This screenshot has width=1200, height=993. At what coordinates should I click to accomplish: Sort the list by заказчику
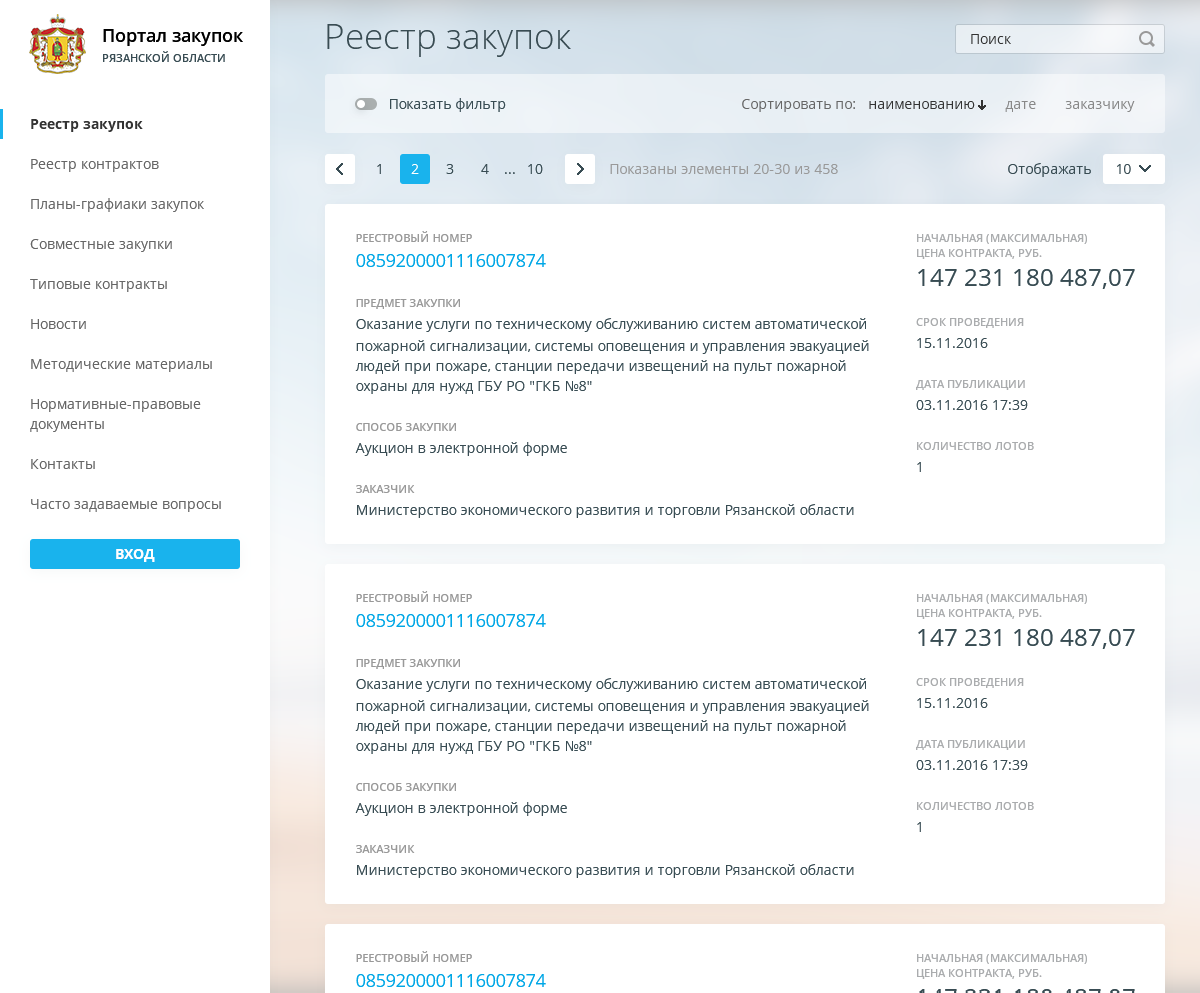tap(1099, 104)
